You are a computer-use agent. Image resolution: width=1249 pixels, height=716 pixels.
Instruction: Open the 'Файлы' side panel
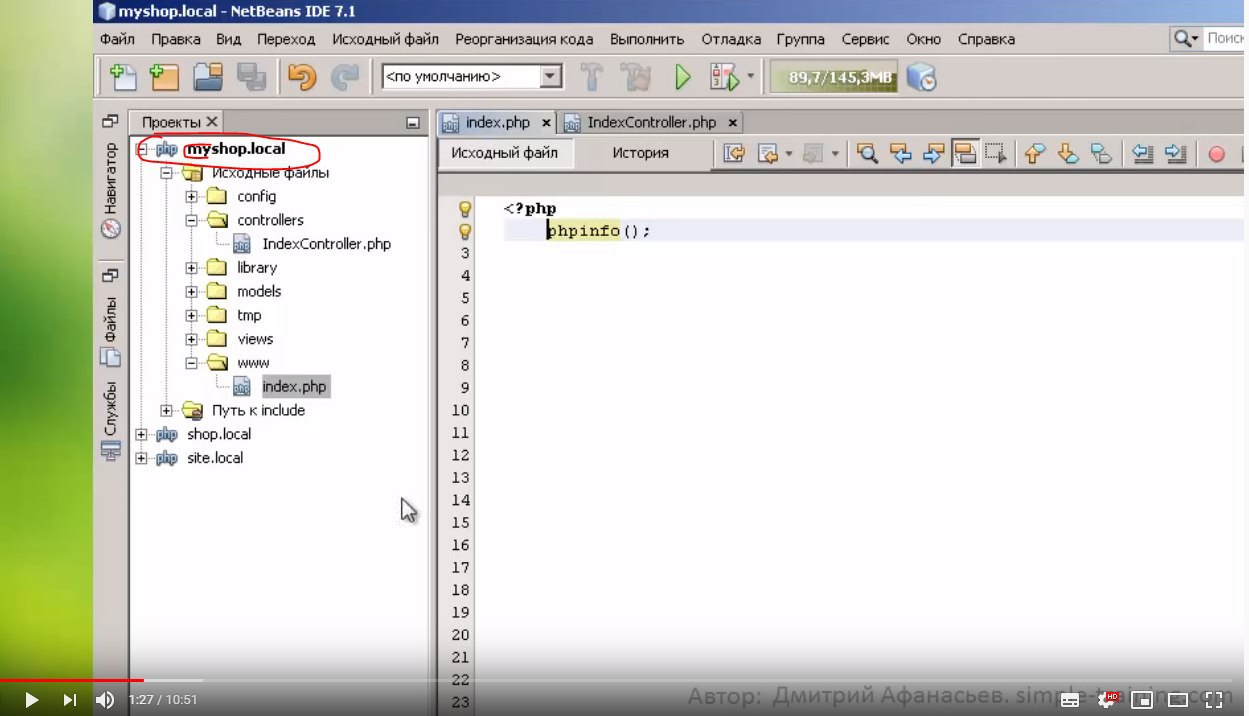(x=111, y=330)
